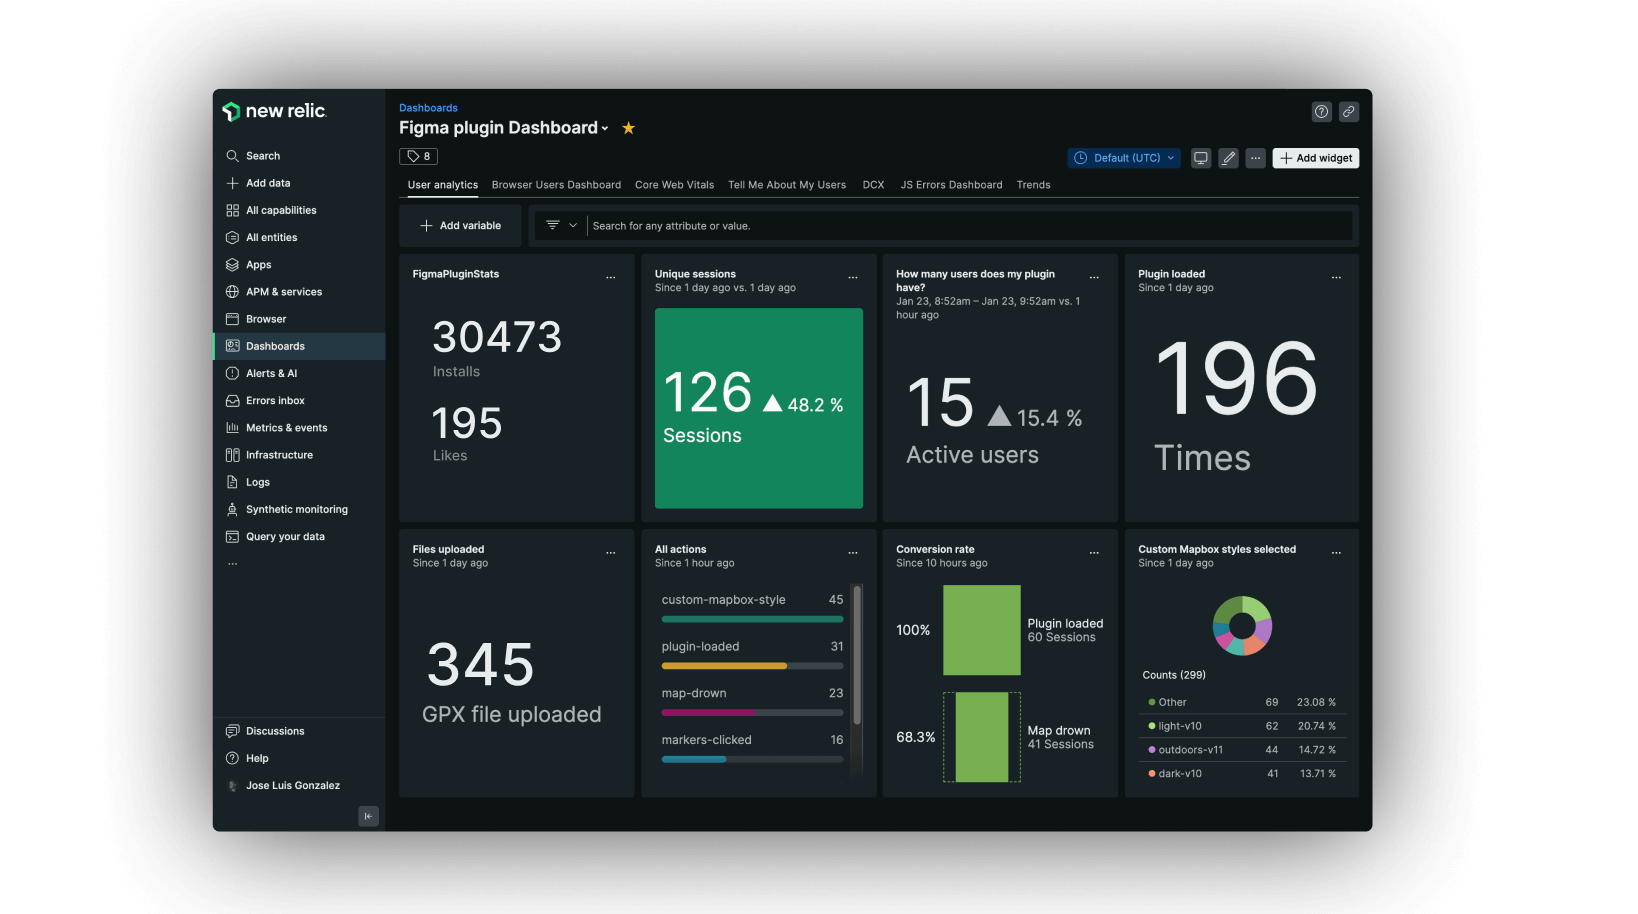Open Dashboards in the sidebar
Image resolution: width=1638 pixels, height=914 pixels.
point(299,346)
